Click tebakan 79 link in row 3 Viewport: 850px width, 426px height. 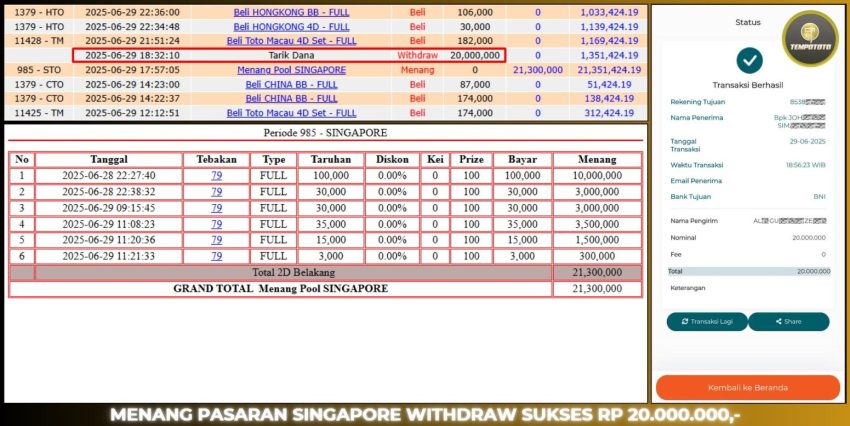216,208
